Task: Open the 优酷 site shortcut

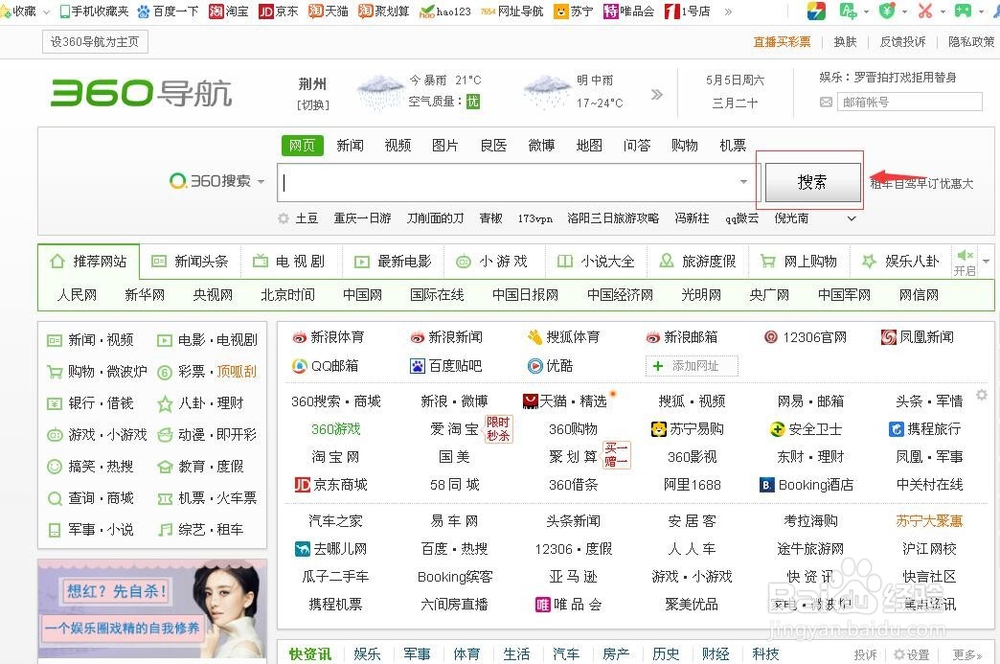Action: tap(550, 366)
